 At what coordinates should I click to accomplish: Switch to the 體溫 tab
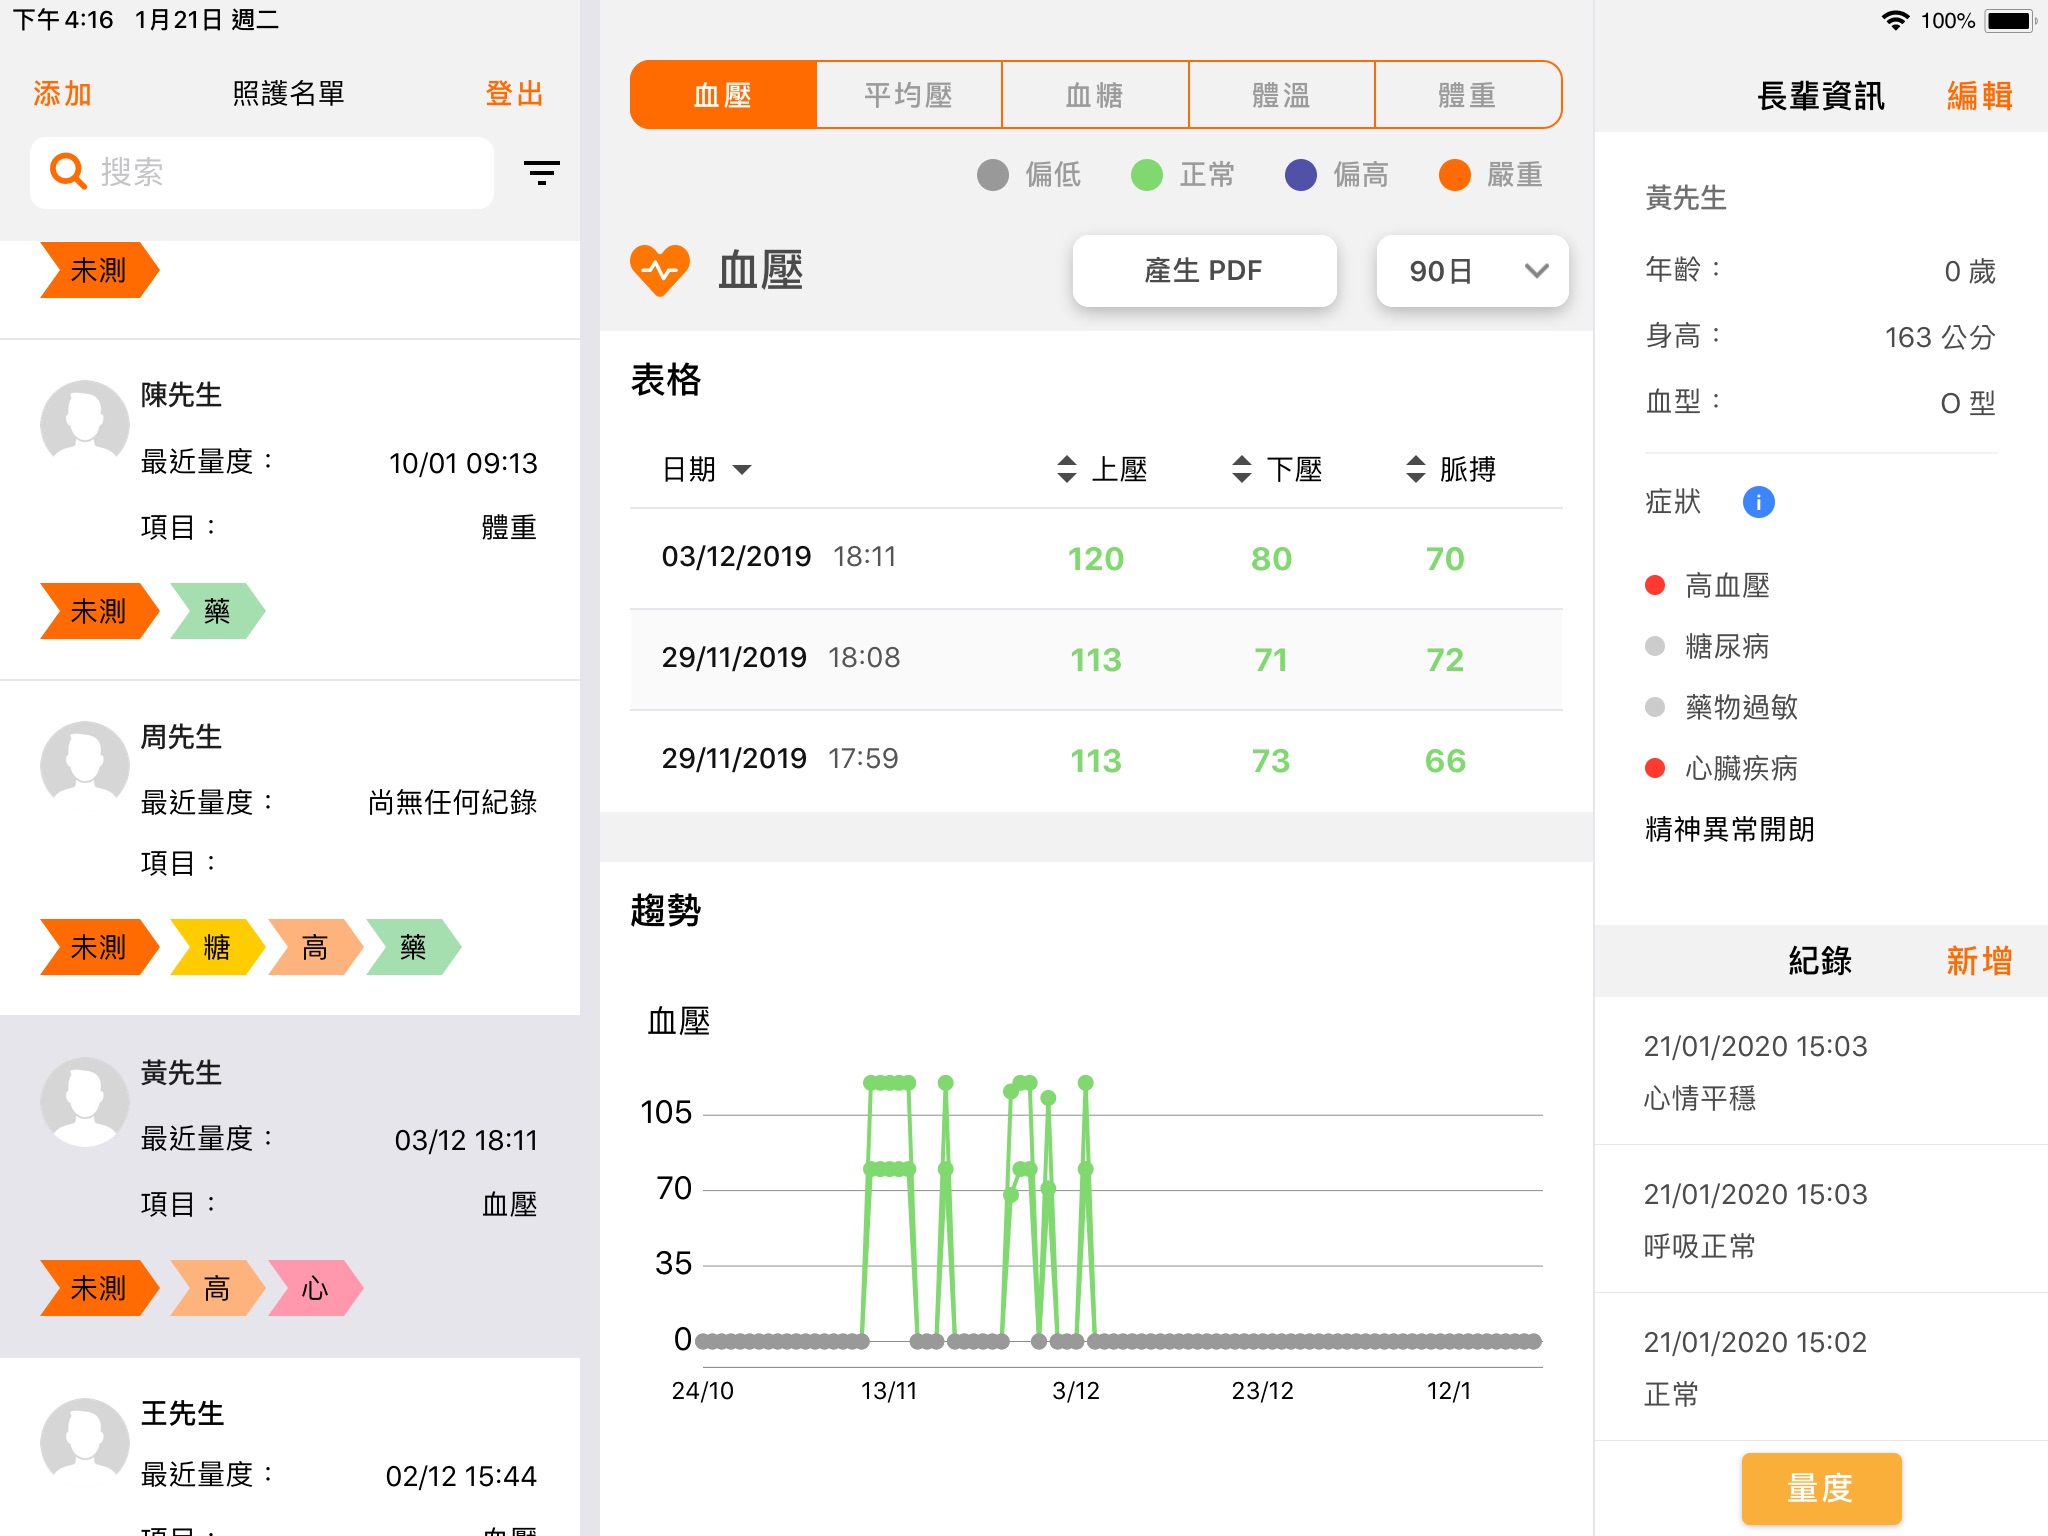[1282, 95]
